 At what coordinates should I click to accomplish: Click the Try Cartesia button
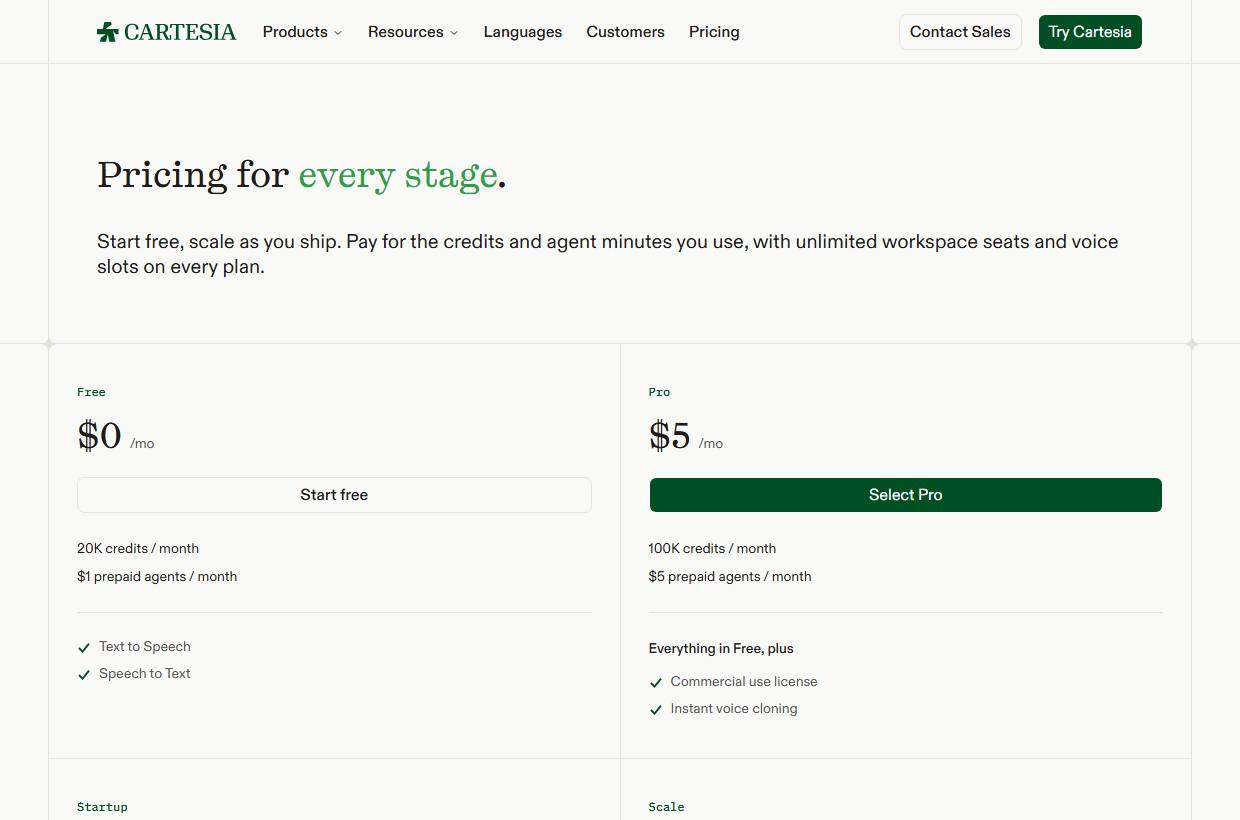(x=1090, y=32)
